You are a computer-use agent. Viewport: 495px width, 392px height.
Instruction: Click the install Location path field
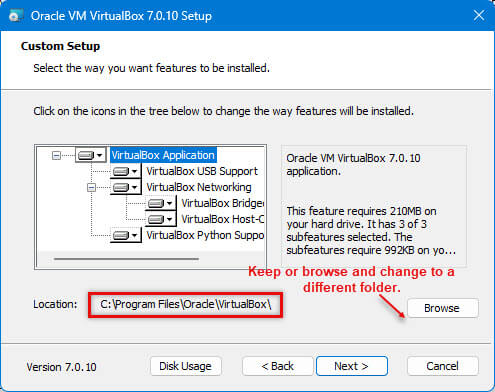coord(186,305)
